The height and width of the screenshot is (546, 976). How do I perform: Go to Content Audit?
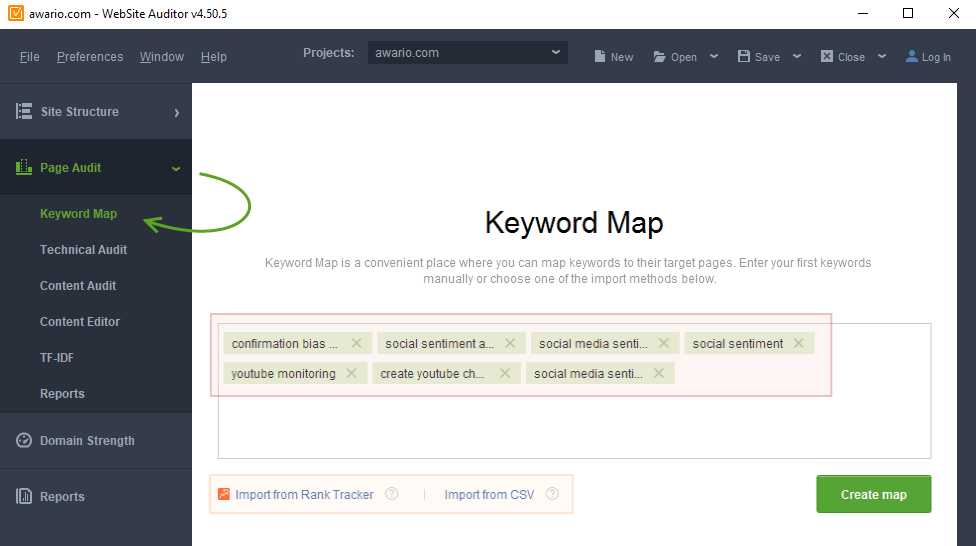coord(78,286)
